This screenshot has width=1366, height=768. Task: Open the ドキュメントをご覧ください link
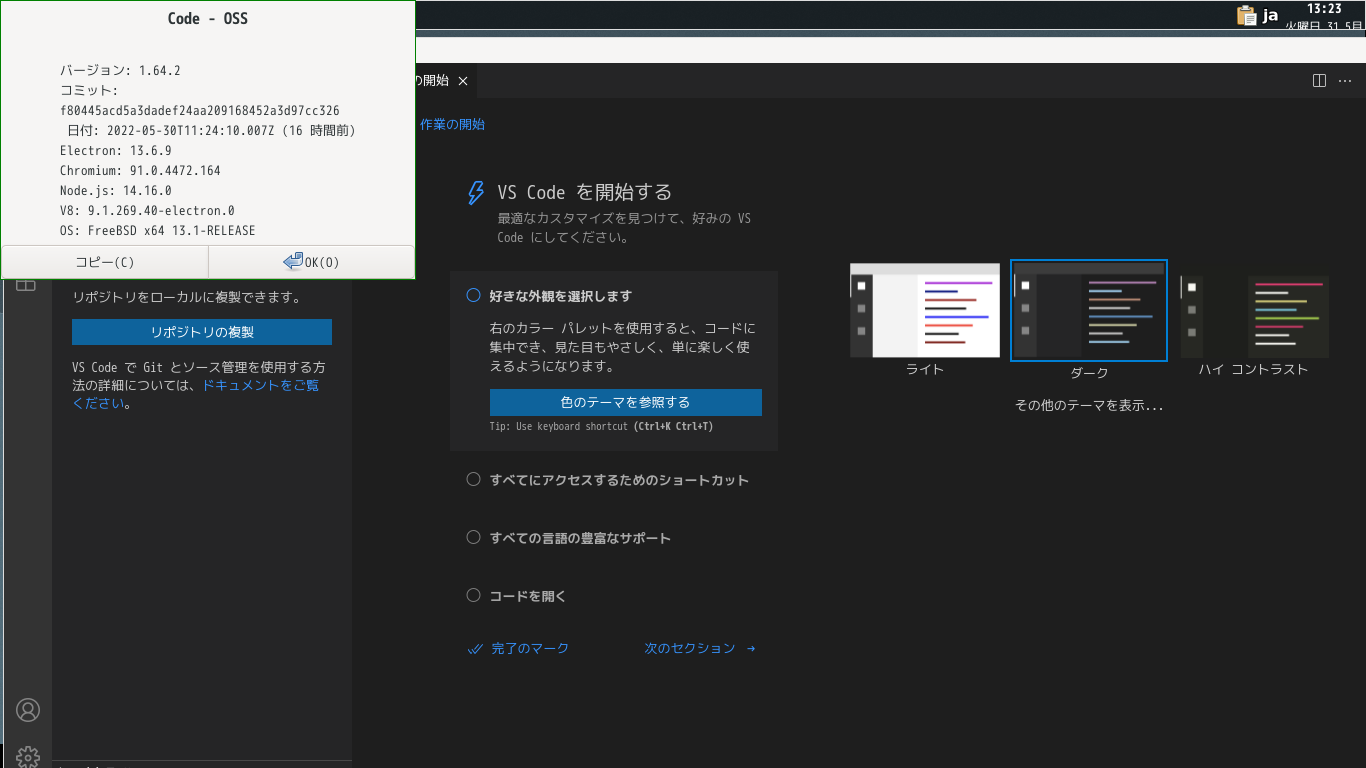tap(196, 394)
